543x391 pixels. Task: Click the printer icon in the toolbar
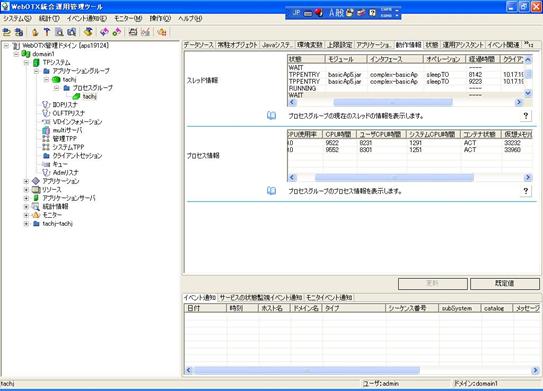tap(133, 32)
